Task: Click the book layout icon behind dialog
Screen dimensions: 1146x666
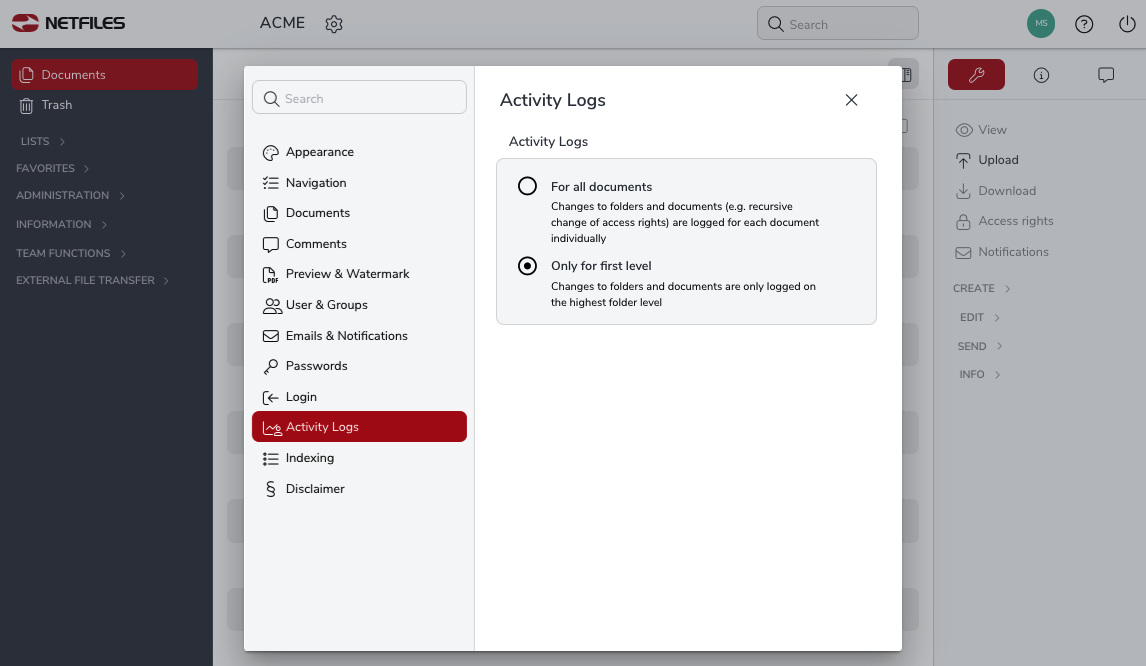Action: click(x=906, y=75)
